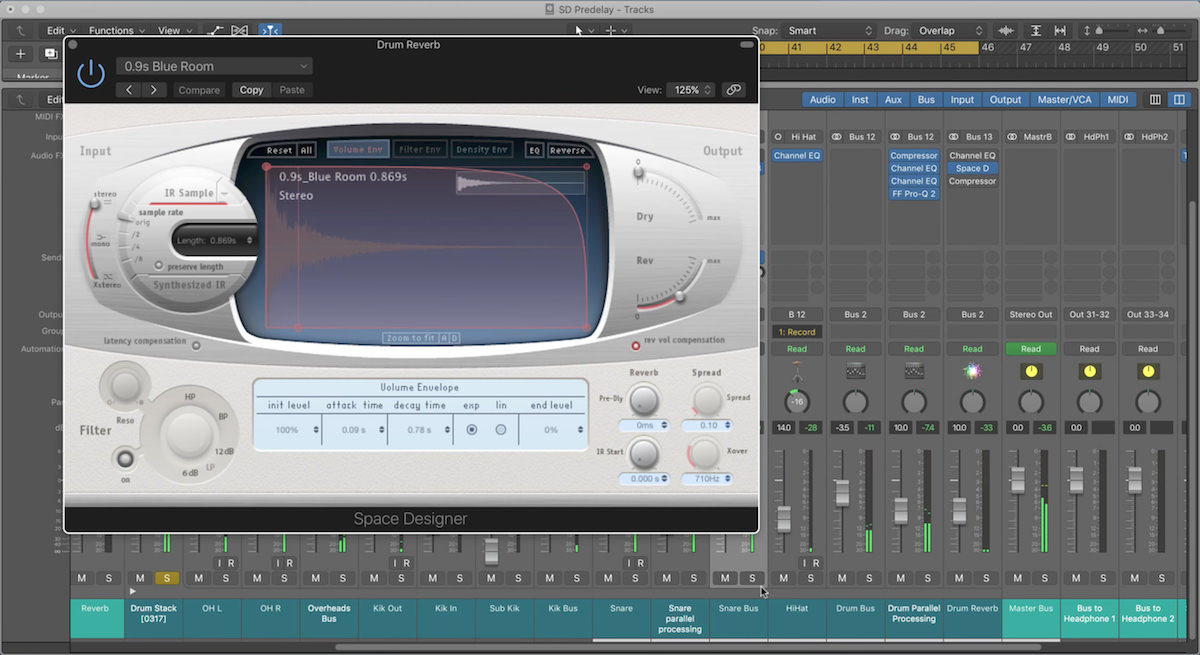The image size is (1200, 655).
Task: Toggle the automation curve icon
Action: point(215,31)
